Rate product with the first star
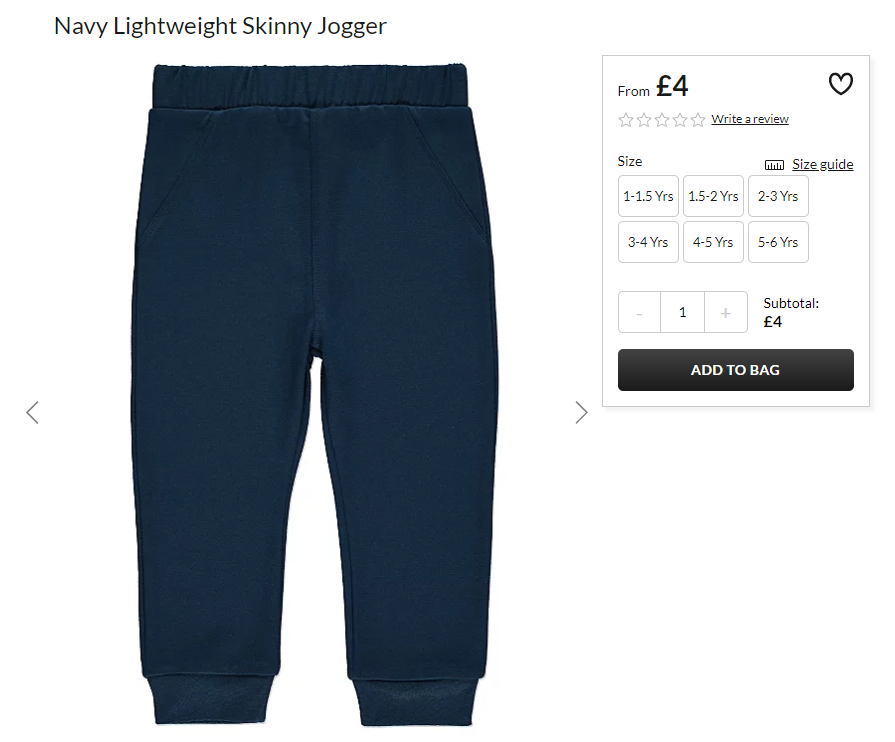The height and width of the screenshot is (742, 895). [x=626, y=120]
